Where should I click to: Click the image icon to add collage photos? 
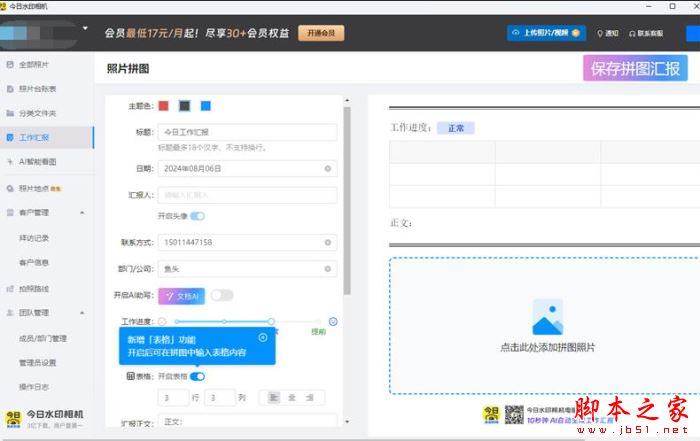pyautogui.click(x=547, y=317)
